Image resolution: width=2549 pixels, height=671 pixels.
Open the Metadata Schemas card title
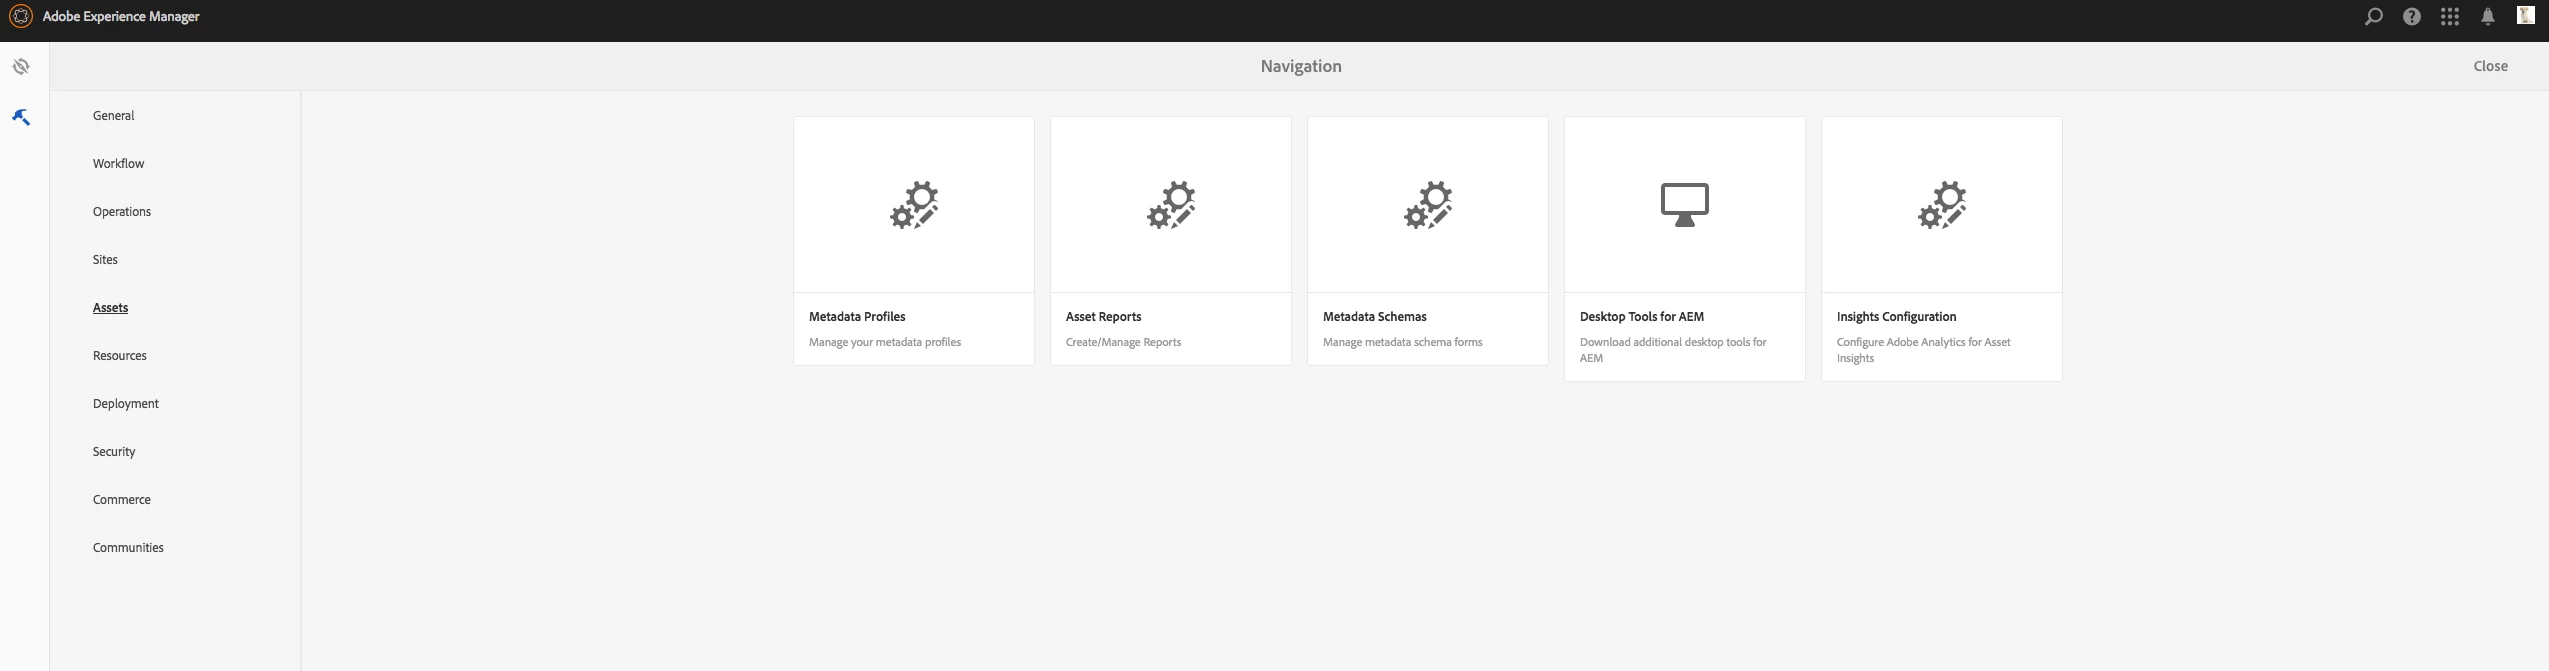[1374, 317]
